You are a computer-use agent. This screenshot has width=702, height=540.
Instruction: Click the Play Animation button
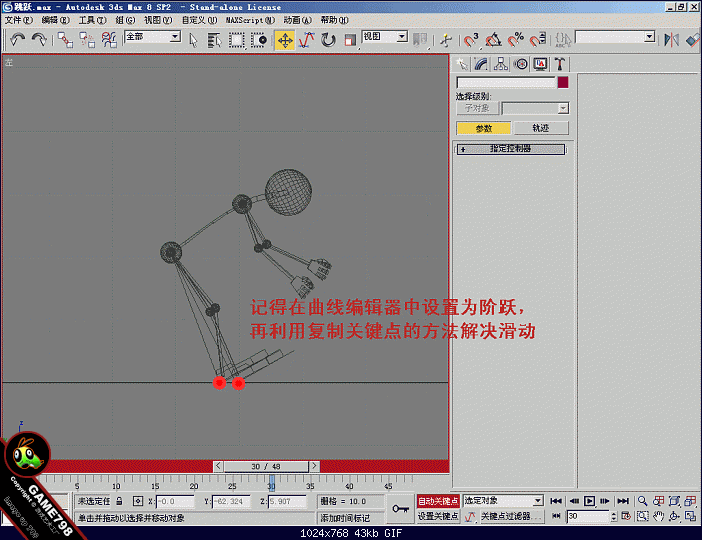tap(590, 501)
